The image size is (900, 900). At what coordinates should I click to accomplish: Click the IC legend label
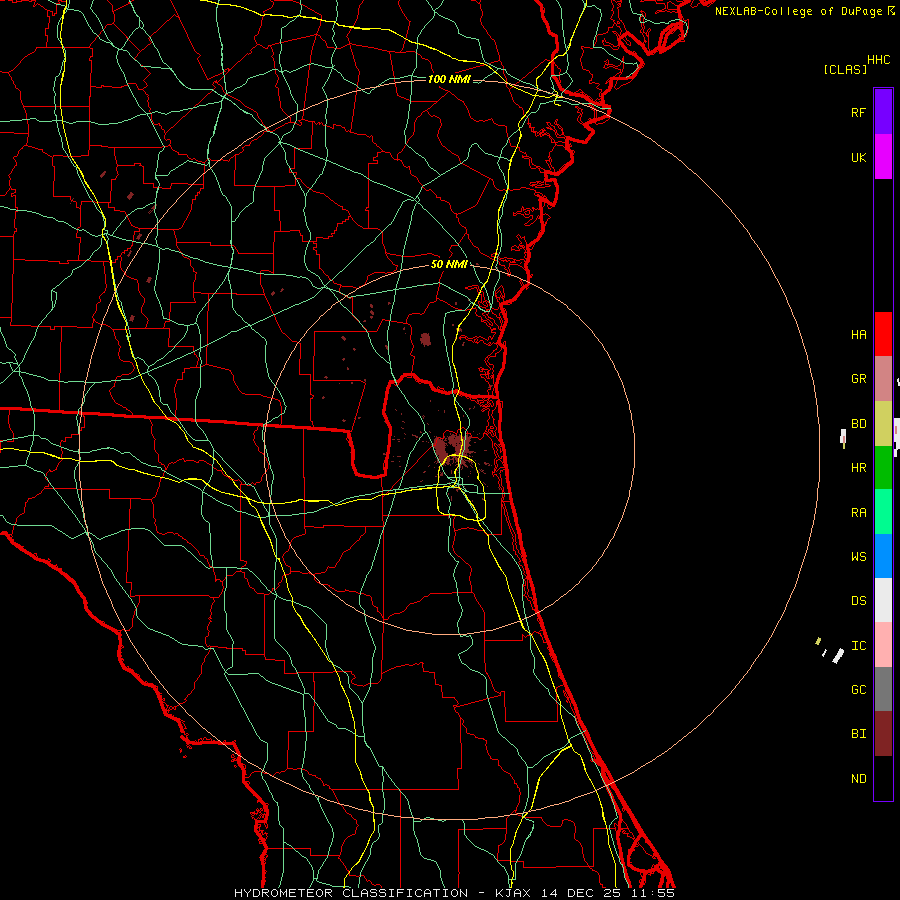click(x=858, y=646)
